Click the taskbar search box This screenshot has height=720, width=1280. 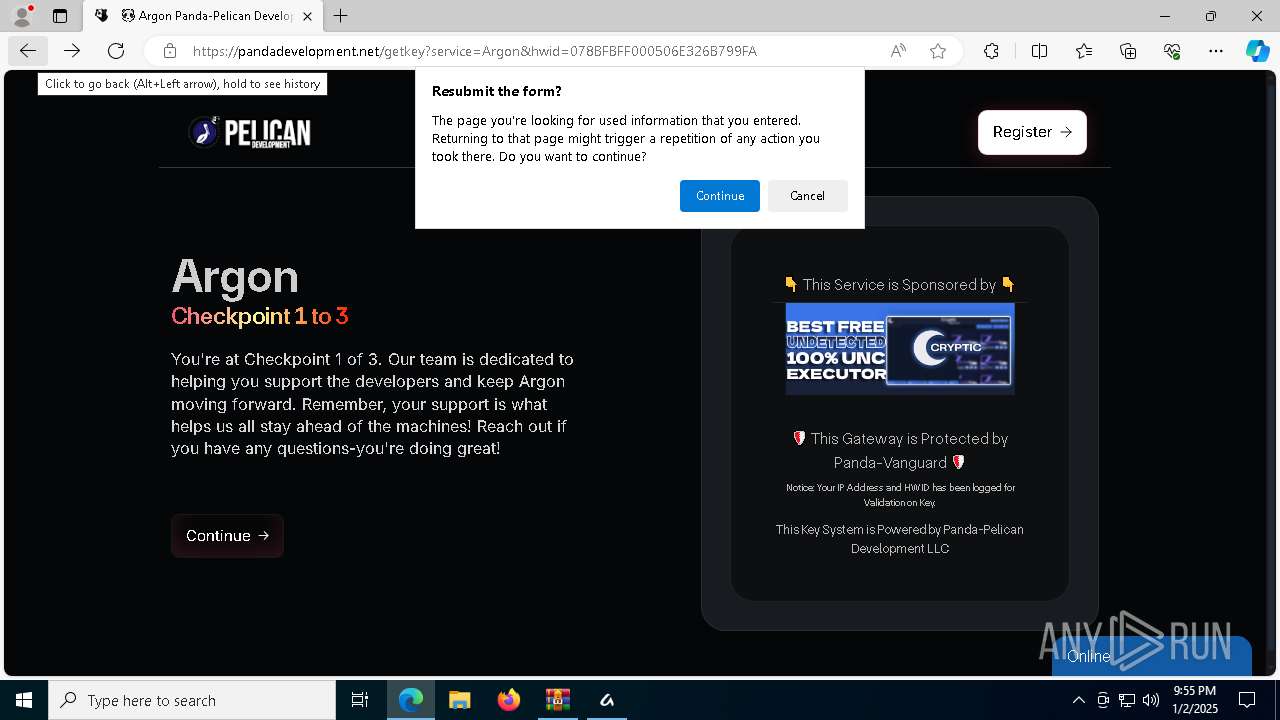point(192,700)
